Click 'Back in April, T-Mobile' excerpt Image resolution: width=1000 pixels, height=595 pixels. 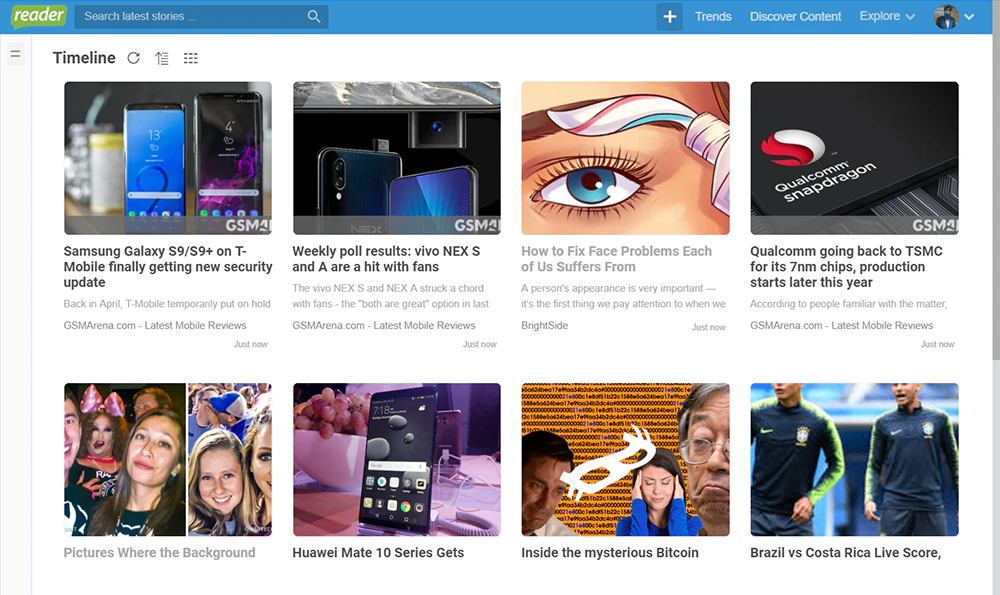167,304
